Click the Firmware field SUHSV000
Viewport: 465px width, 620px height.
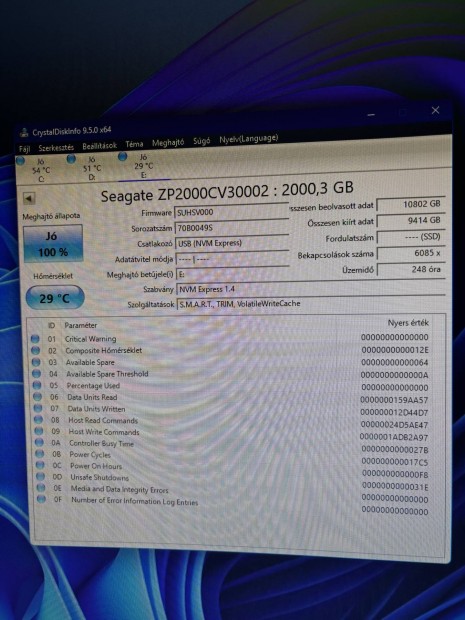point(231,212)
